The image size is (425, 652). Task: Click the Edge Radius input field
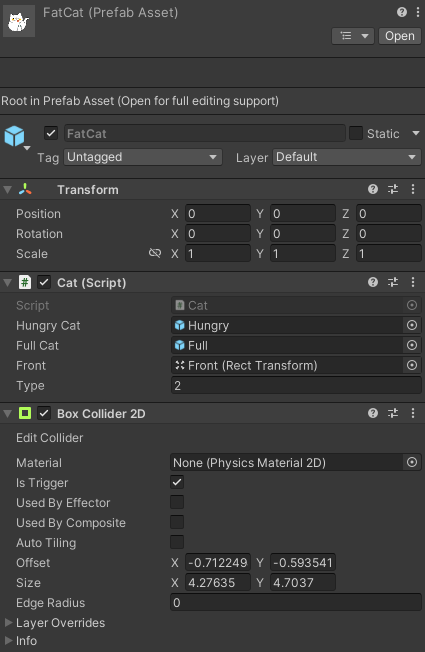coord(296,603)
